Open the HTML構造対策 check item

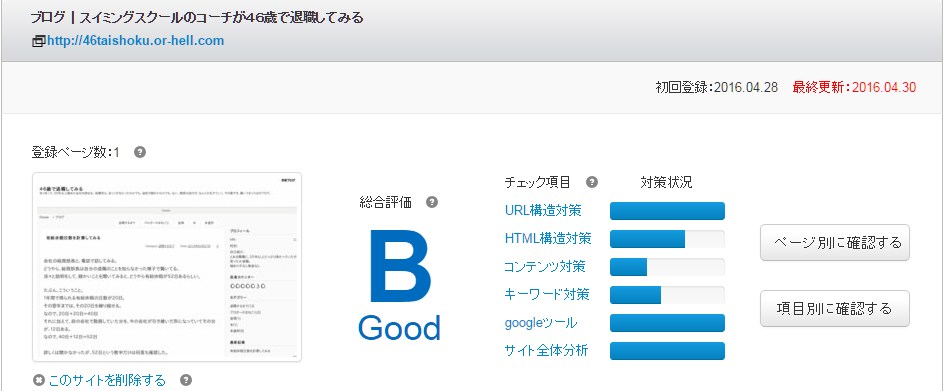tap(548, 239)
